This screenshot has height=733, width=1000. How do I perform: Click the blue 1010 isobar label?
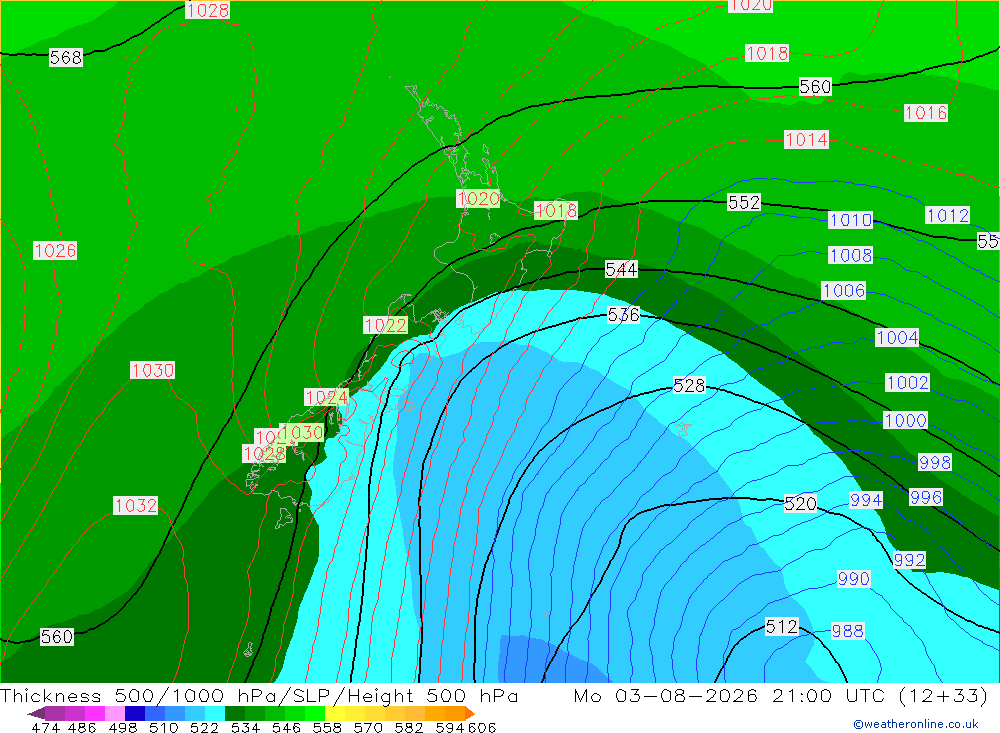pos(851,220)
